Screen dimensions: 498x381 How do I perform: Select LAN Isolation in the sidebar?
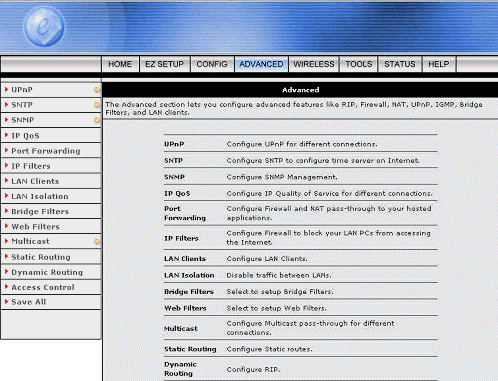(40, 196)
